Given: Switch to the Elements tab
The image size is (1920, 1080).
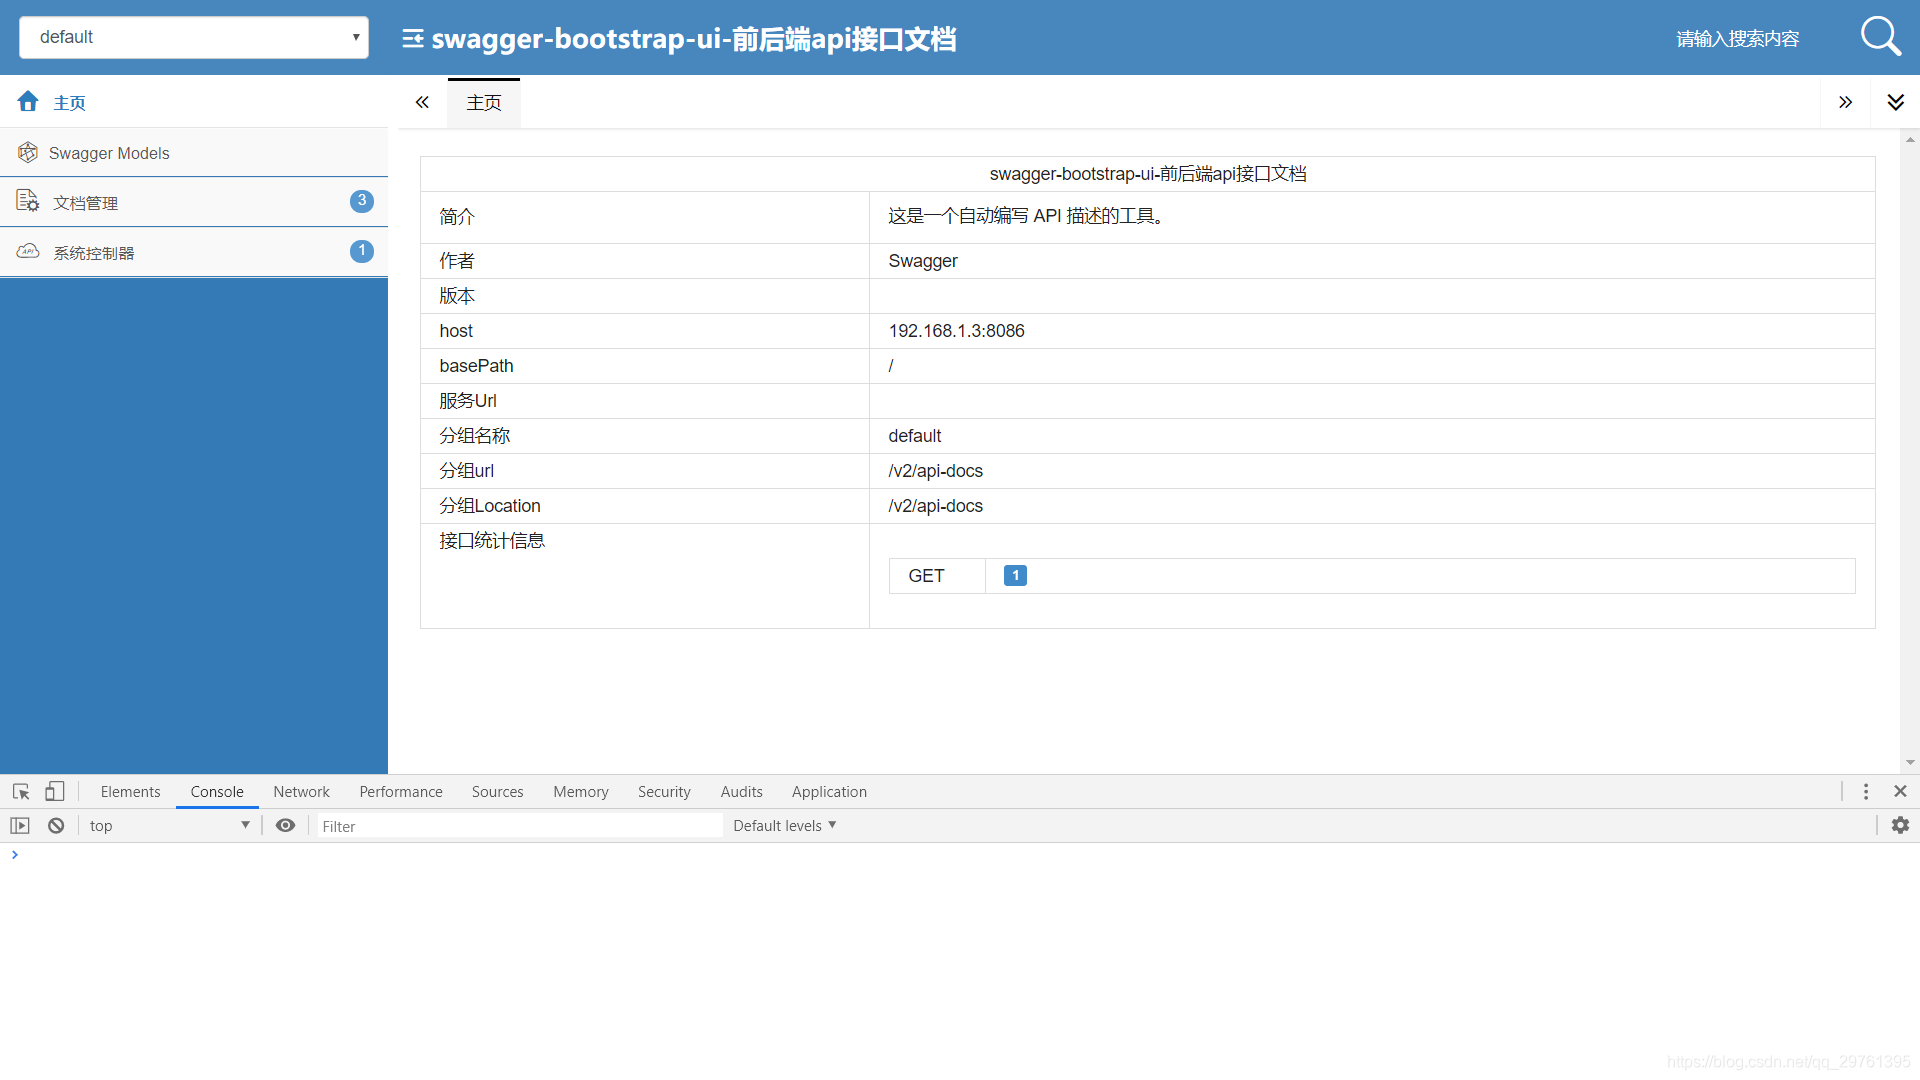Looking at the screenshot, I should tap(130, 791).
